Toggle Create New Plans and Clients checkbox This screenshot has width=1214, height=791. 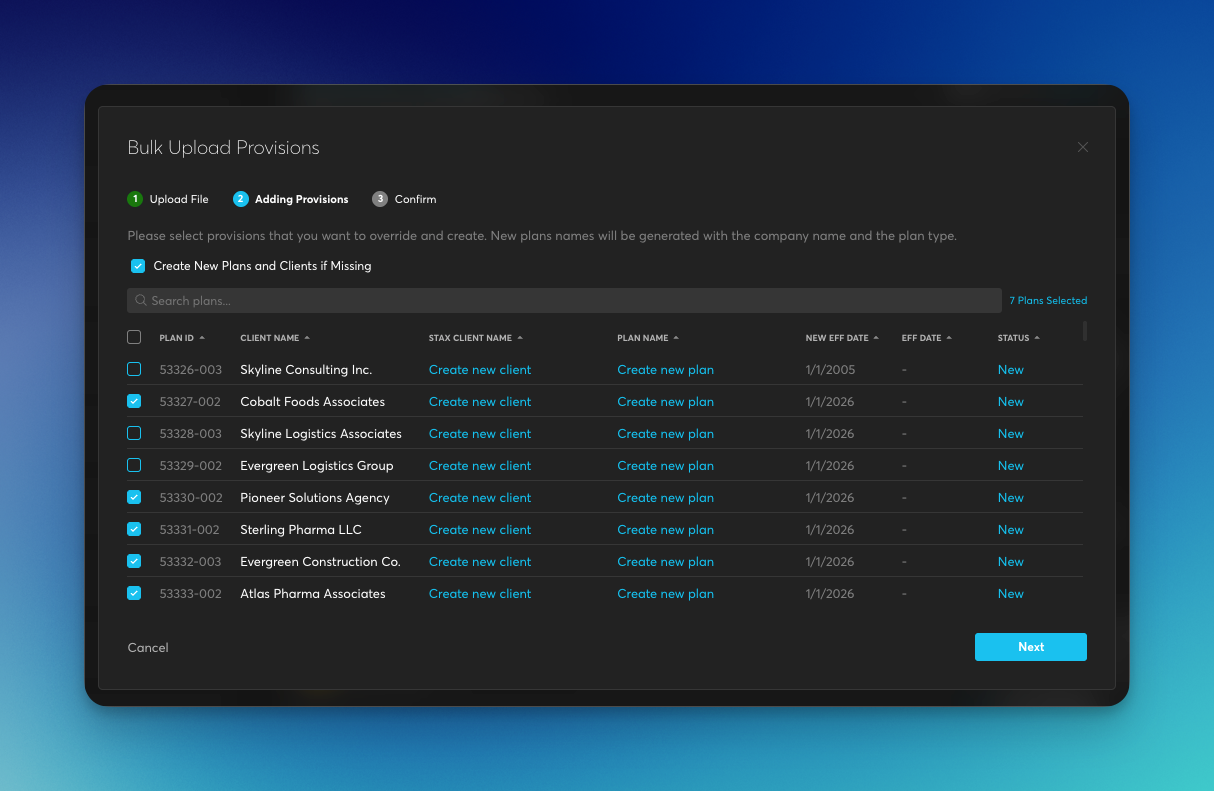(x=138, y=266)
